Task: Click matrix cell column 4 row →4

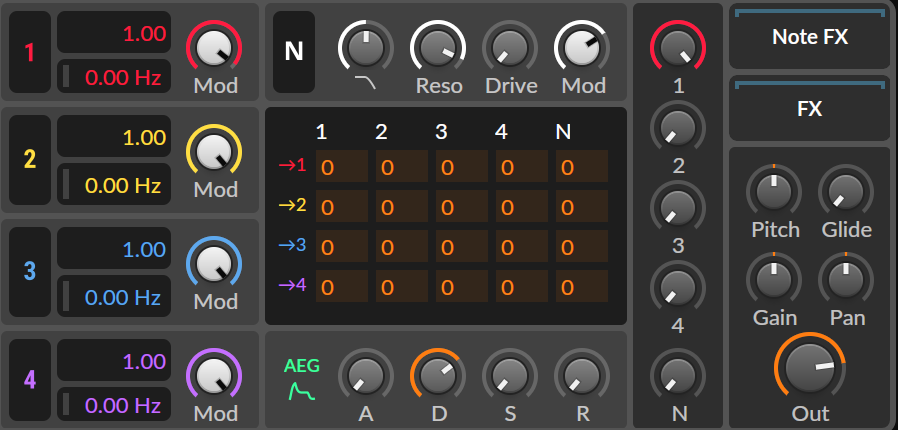Action: point(522,286)
